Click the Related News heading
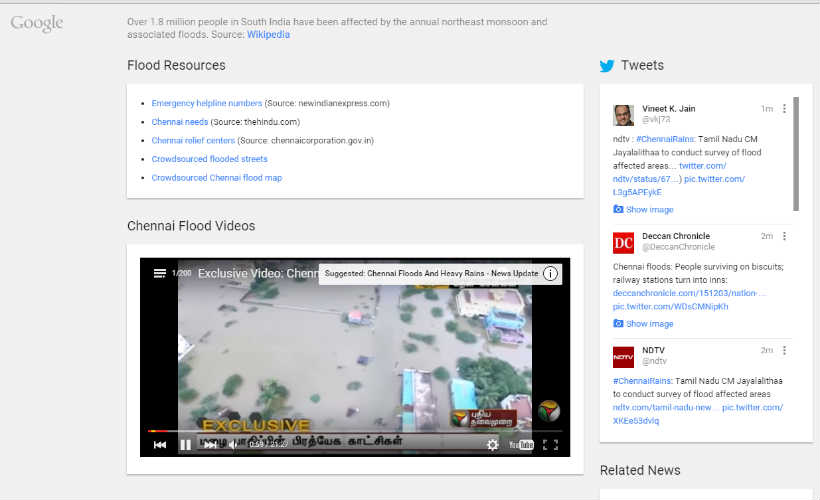This screenshot has height=500, width=820. pos(640,470)
